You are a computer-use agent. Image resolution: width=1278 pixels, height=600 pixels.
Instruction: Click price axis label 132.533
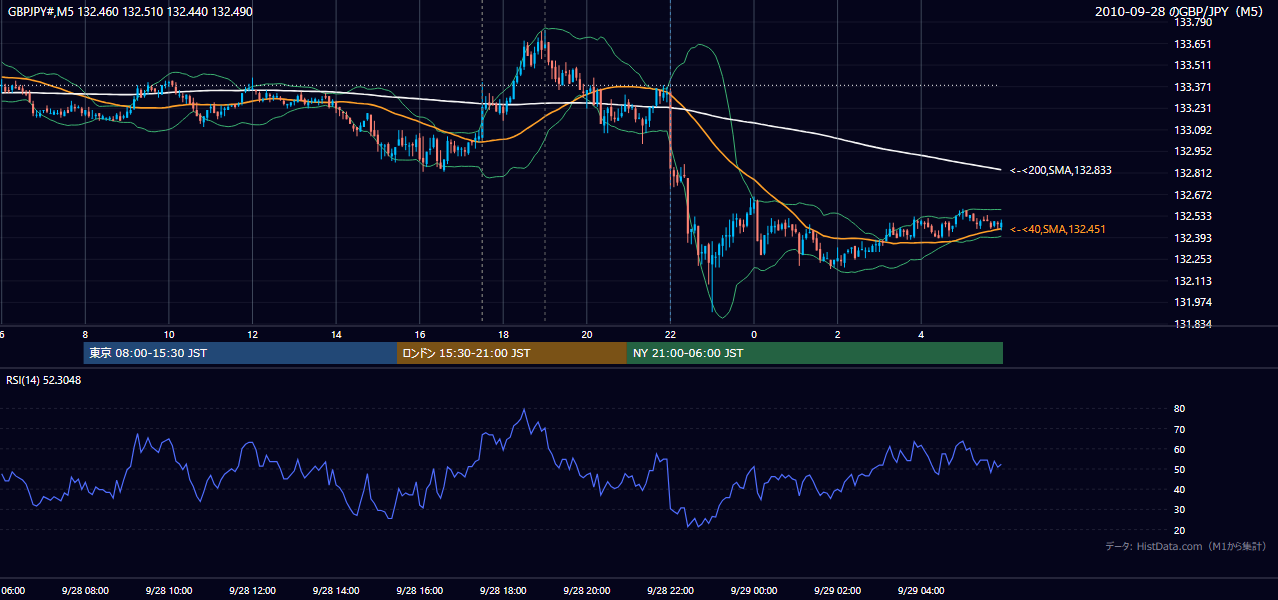click(x=1193, y=216)
